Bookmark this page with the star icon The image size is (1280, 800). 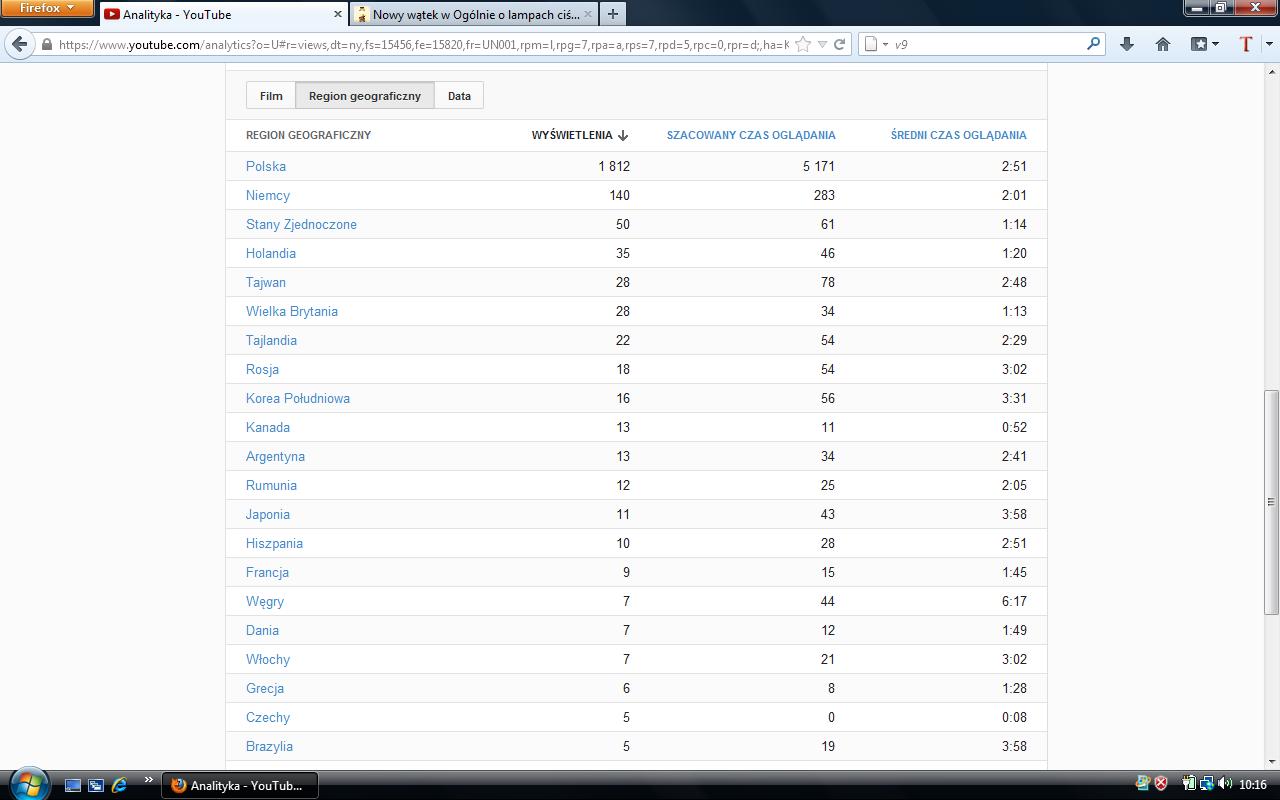803,44
